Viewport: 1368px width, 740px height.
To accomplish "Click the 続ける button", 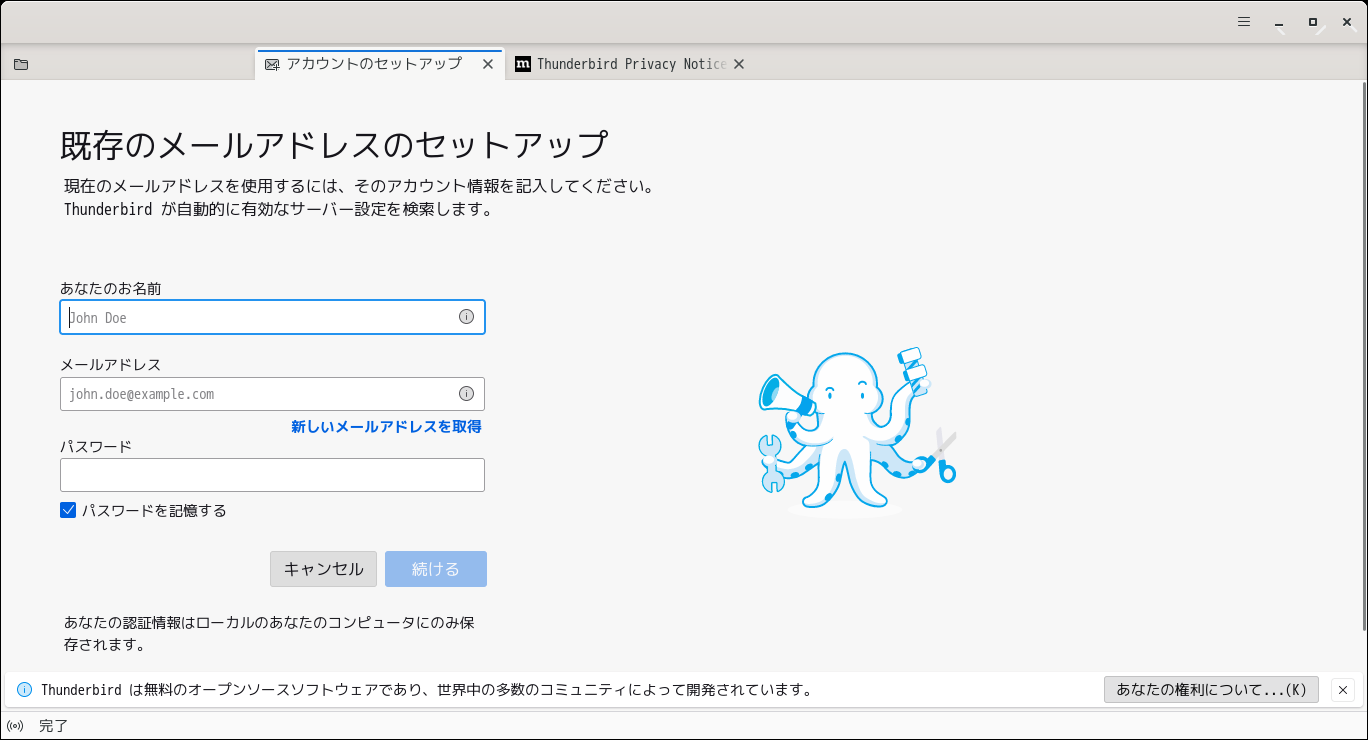I will (x=436, y=569).
